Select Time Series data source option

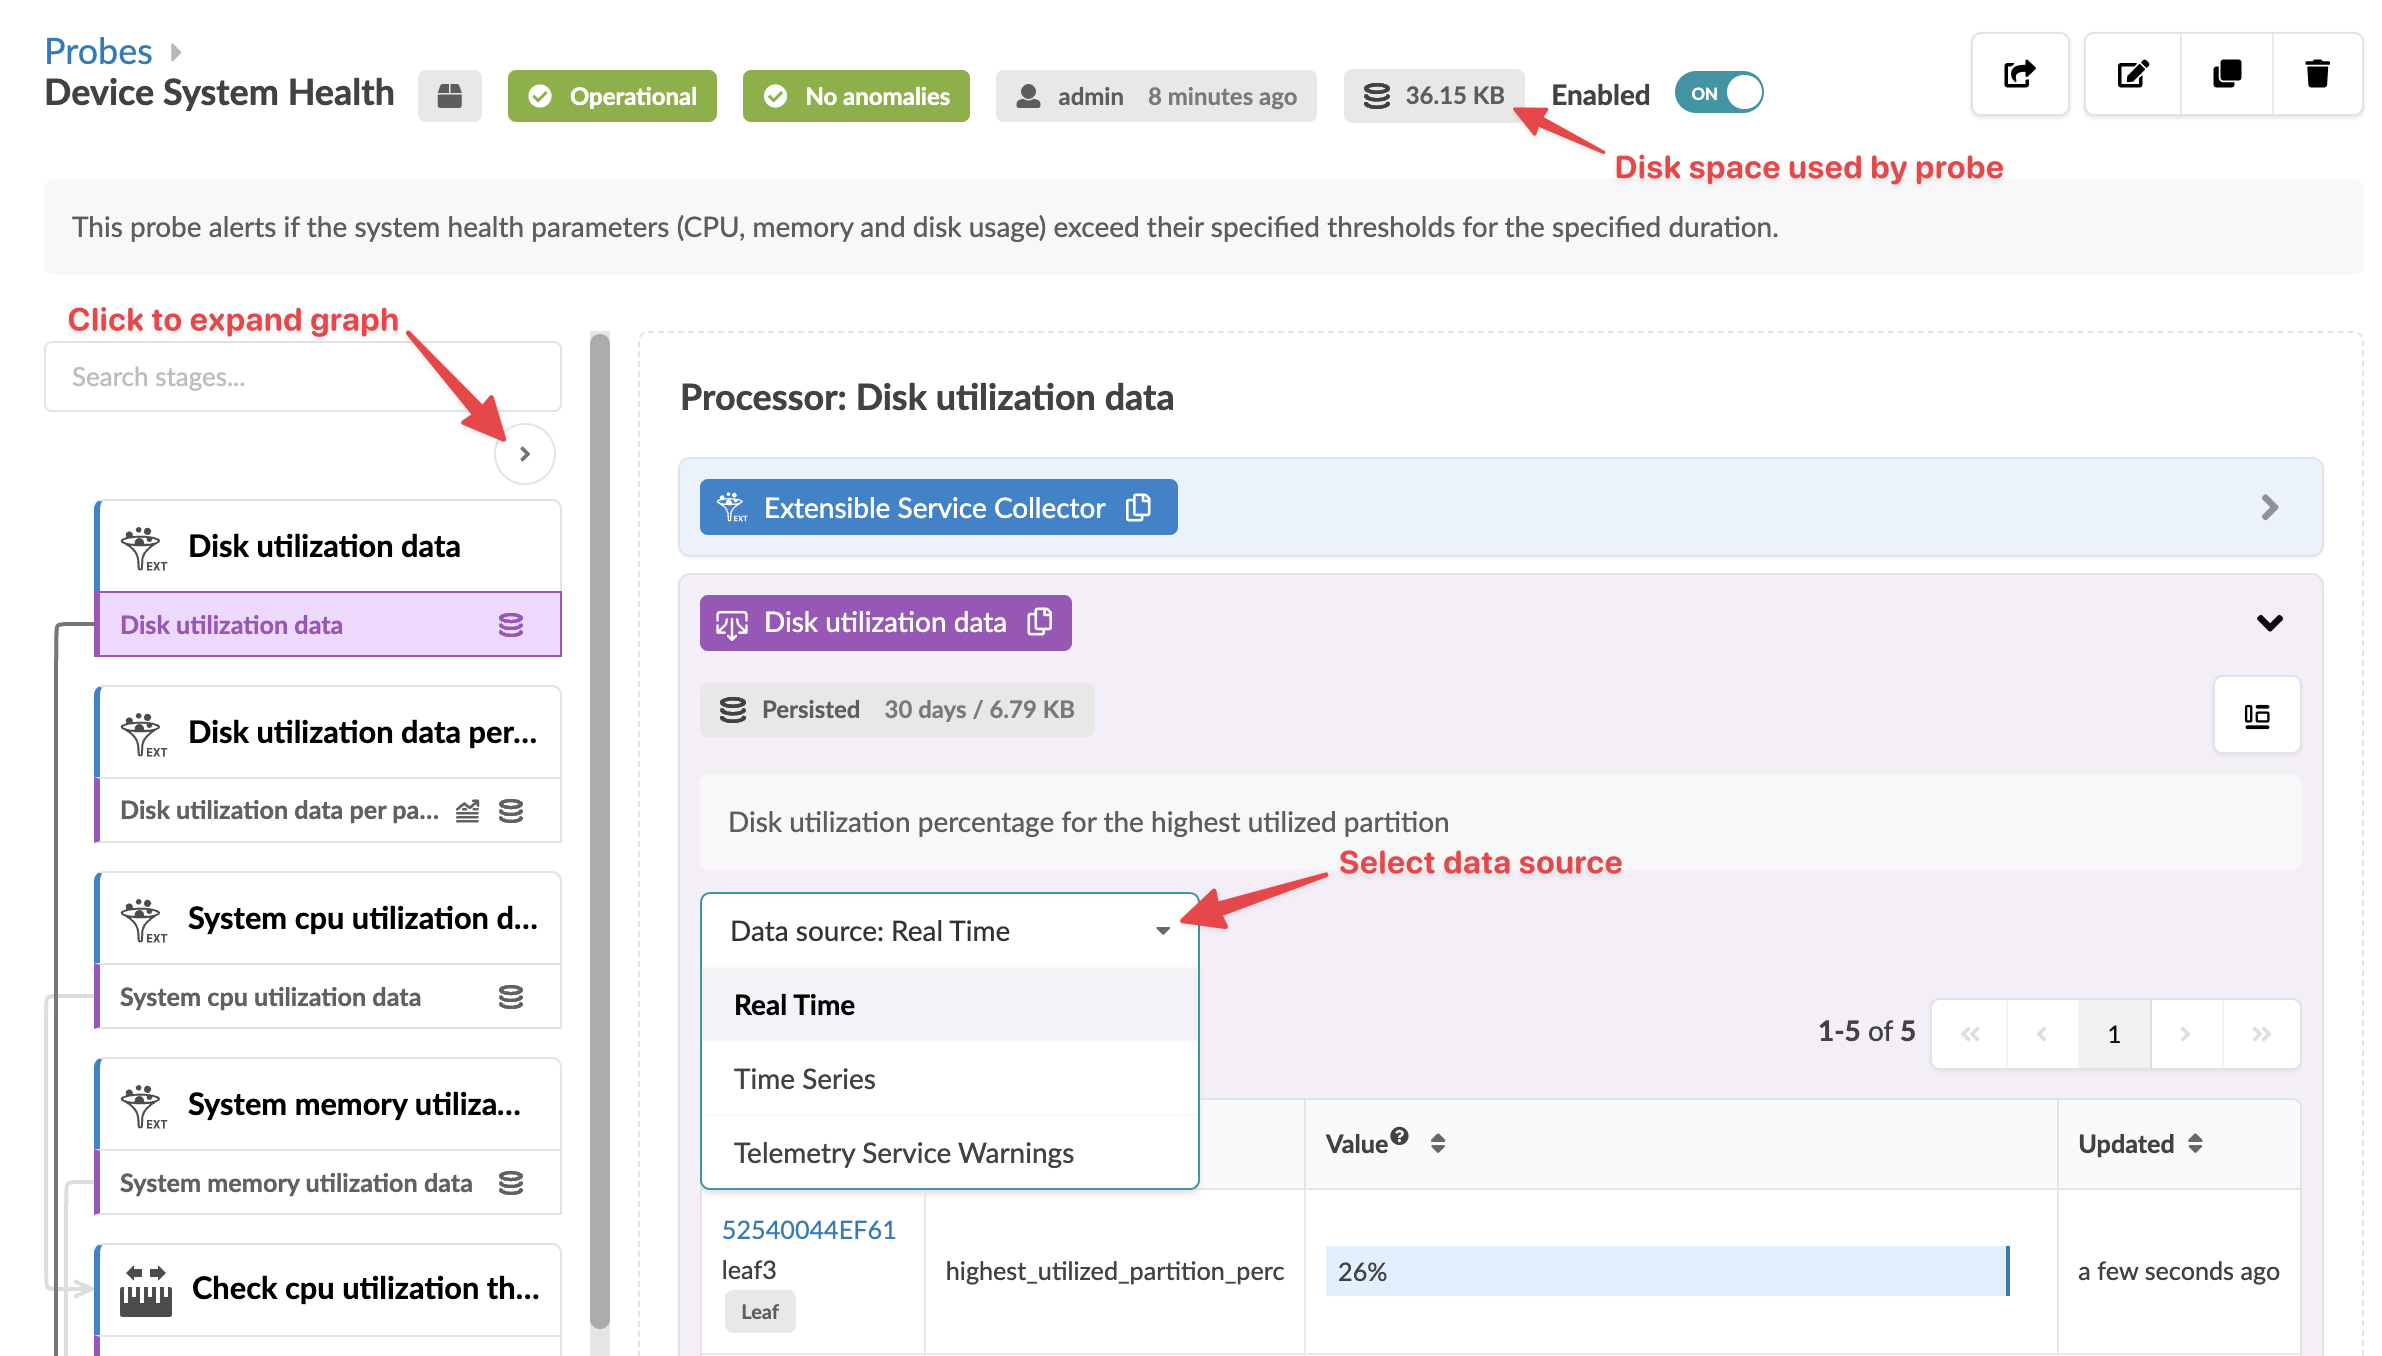[x=805, y=1079]
